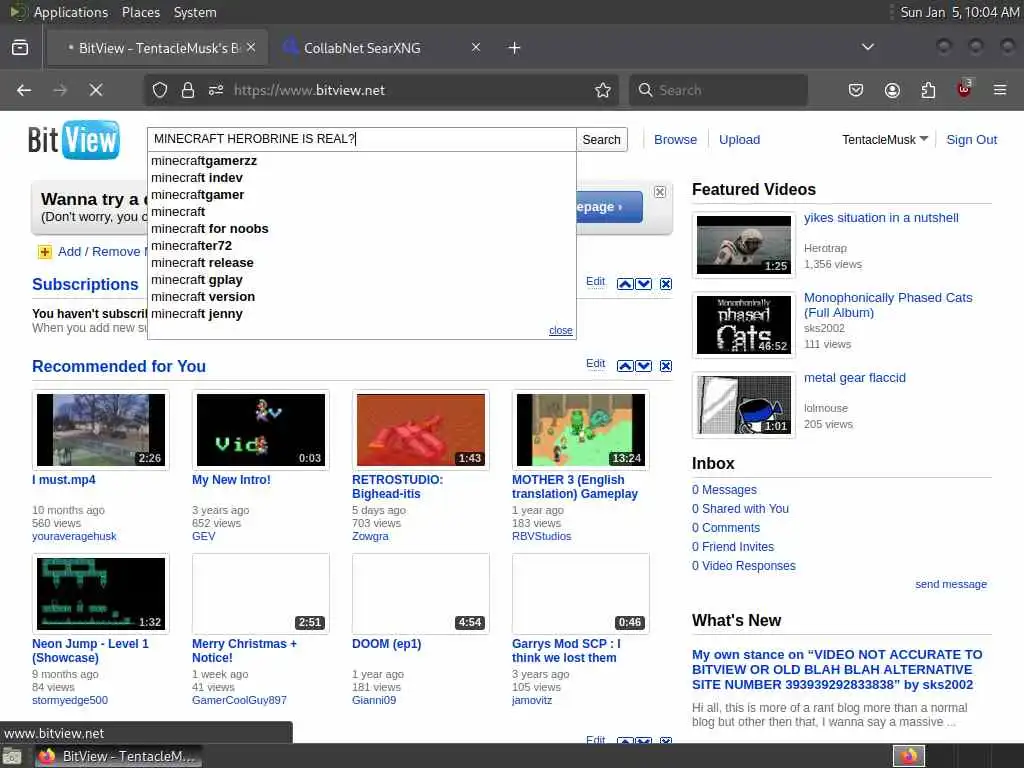Screen dimensions: 1024x768
Task: Click Firefox icon in bottom-right panel
Action: click(909, 756)
